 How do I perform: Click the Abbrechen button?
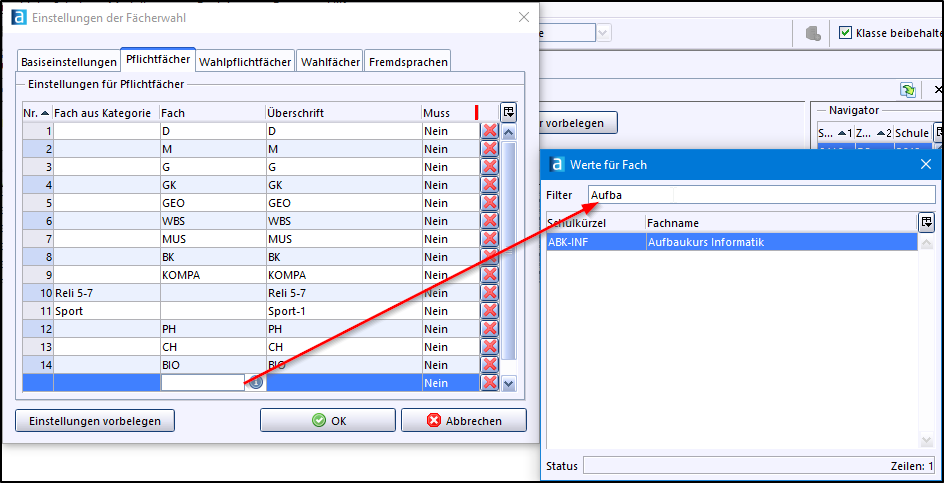(x=464, y=421)
